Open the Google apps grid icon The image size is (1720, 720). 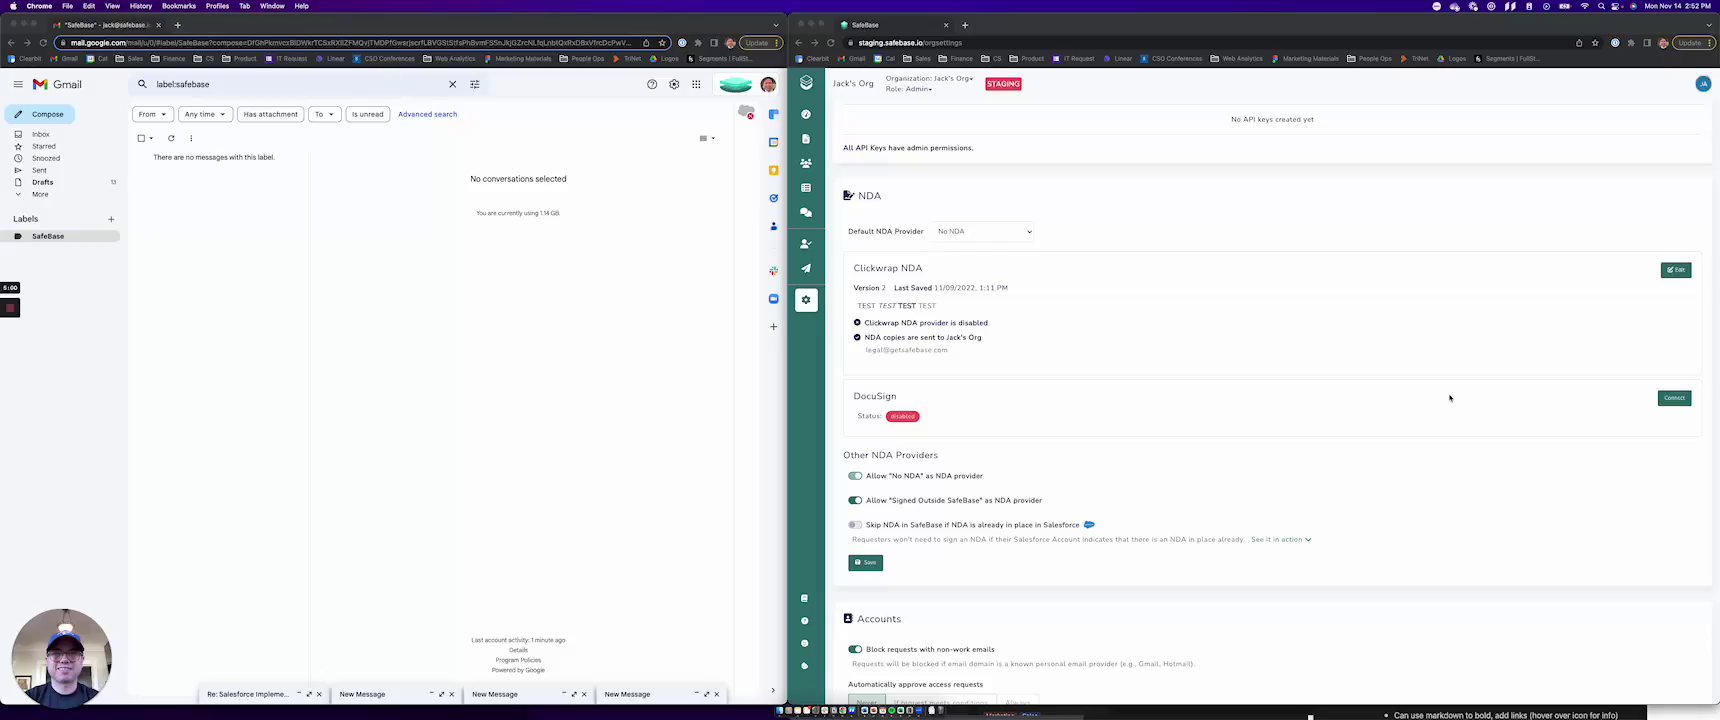tap(696, 84)
